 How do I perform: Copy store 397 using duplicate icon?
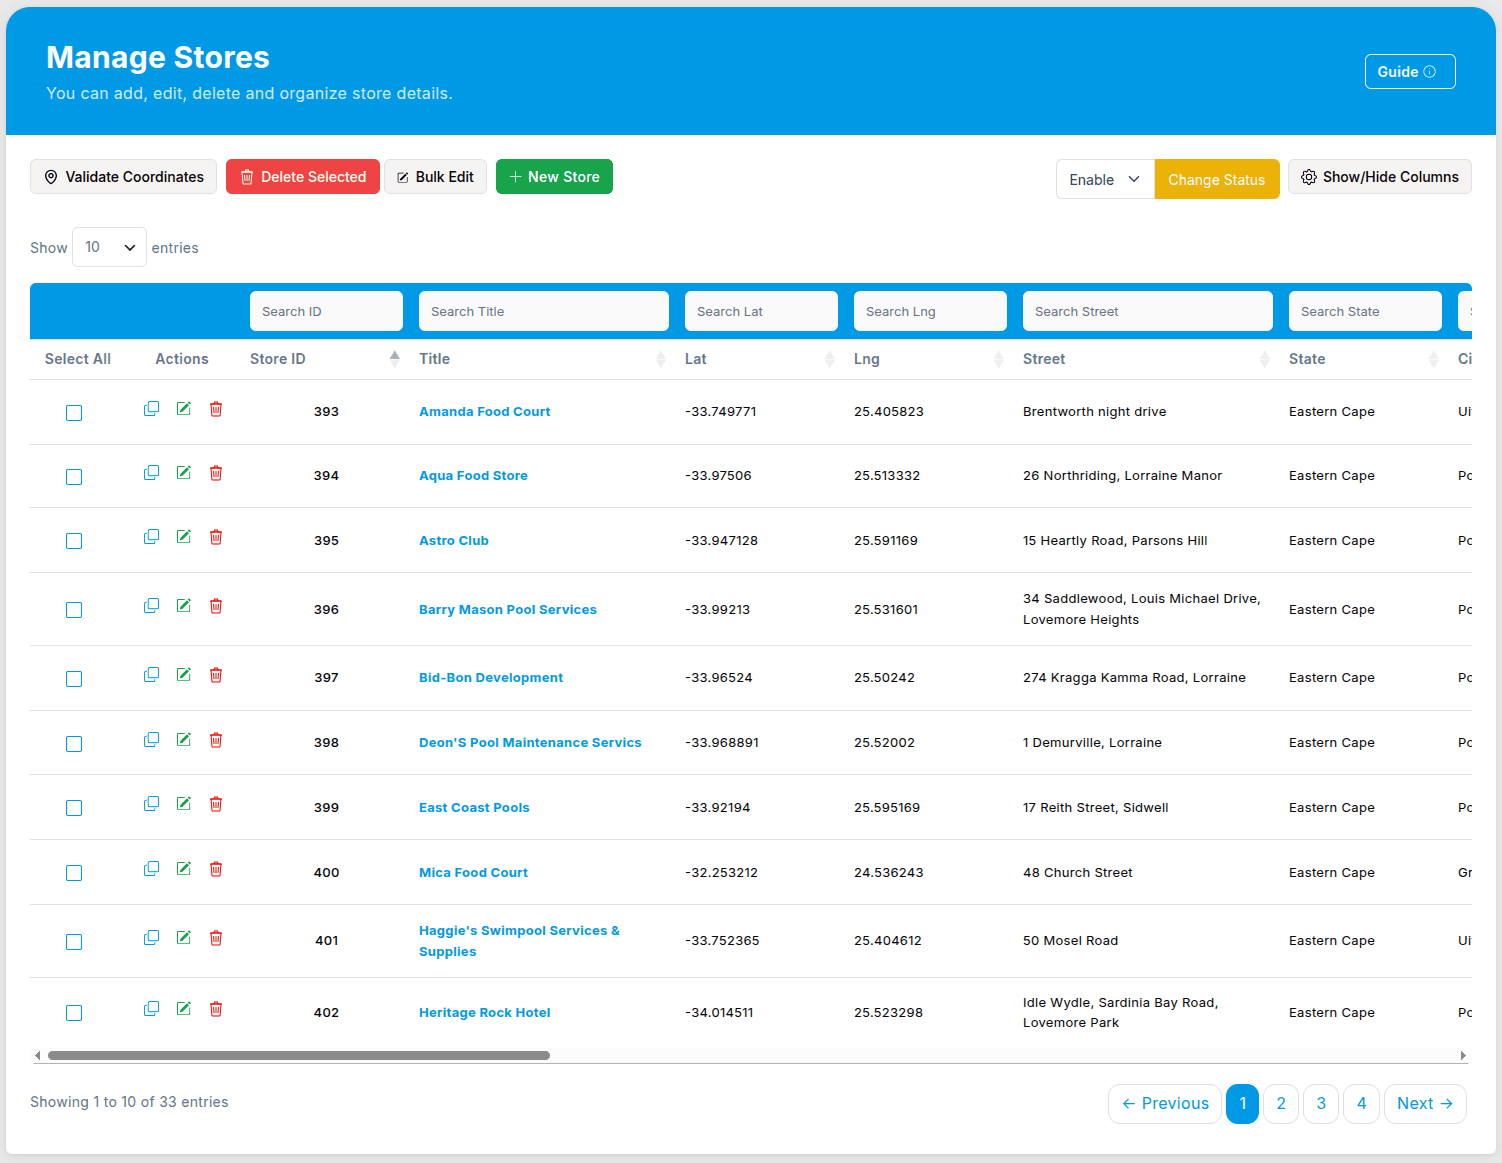pos(152,675)
